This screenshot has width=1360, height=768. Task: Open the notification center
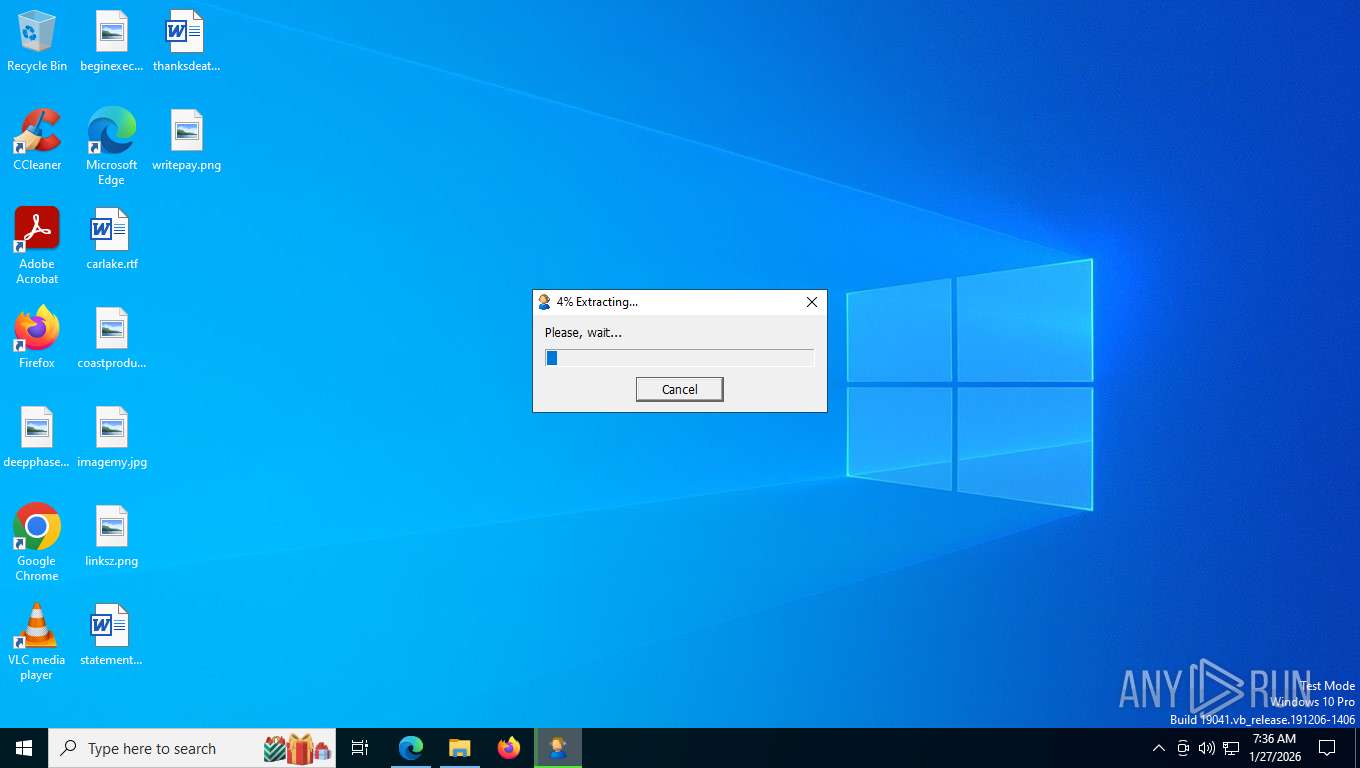pyautogui.click(x=1327, y=748)
